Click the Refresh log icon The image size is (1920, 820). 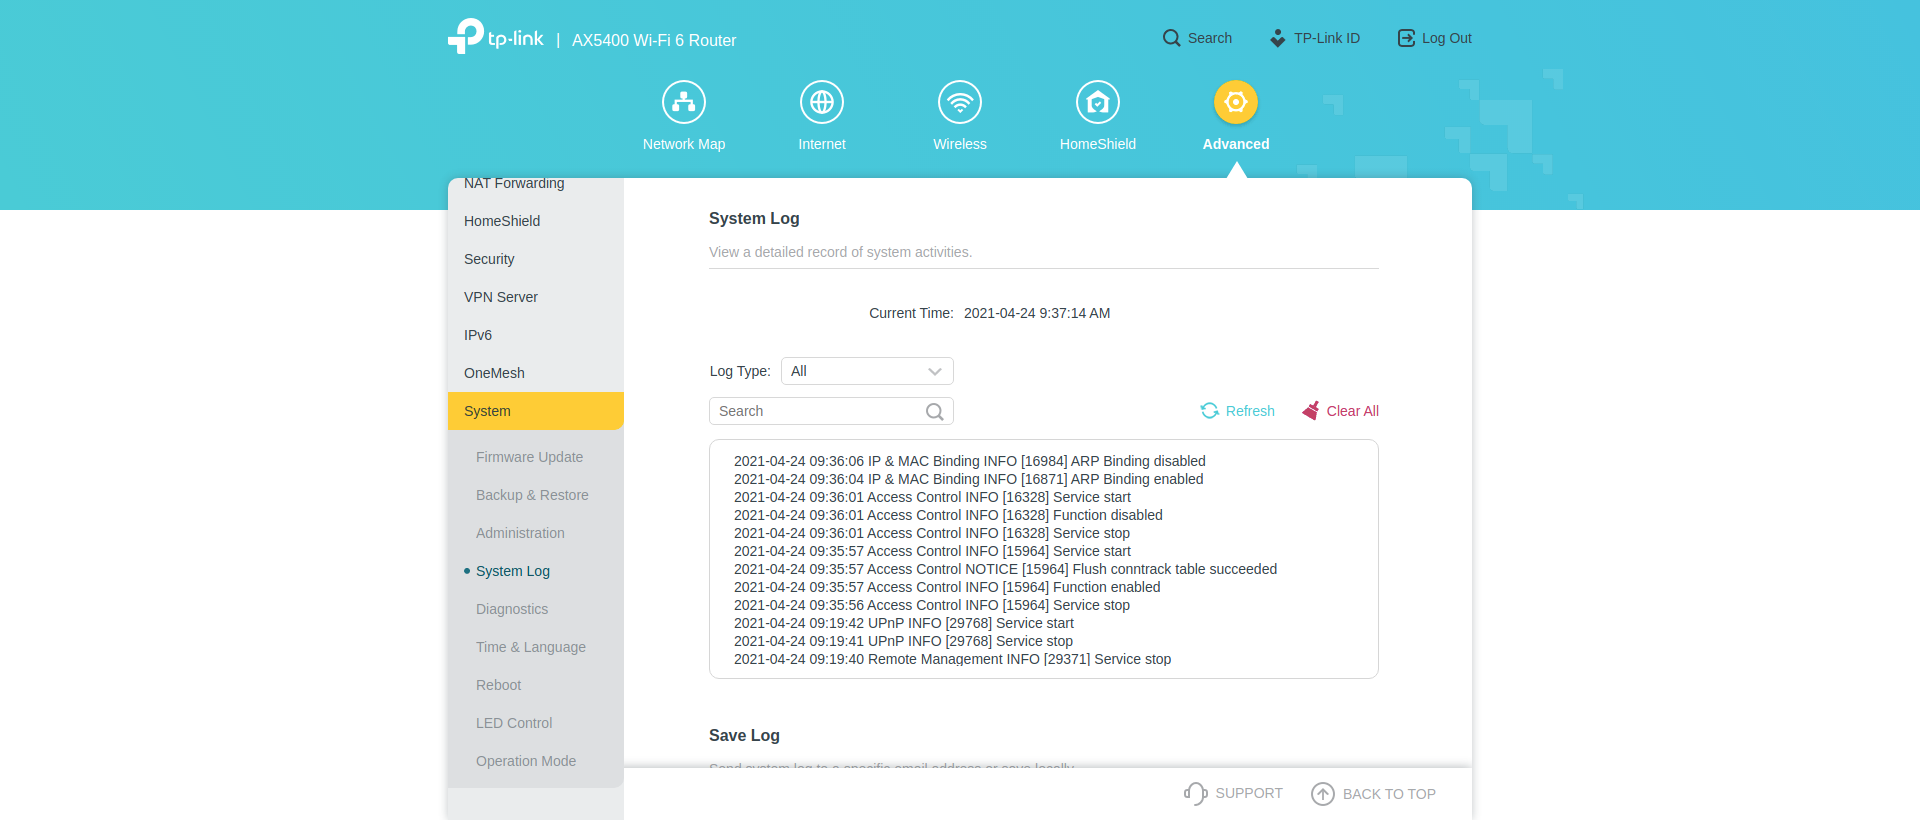click(x=1210, y=411)
